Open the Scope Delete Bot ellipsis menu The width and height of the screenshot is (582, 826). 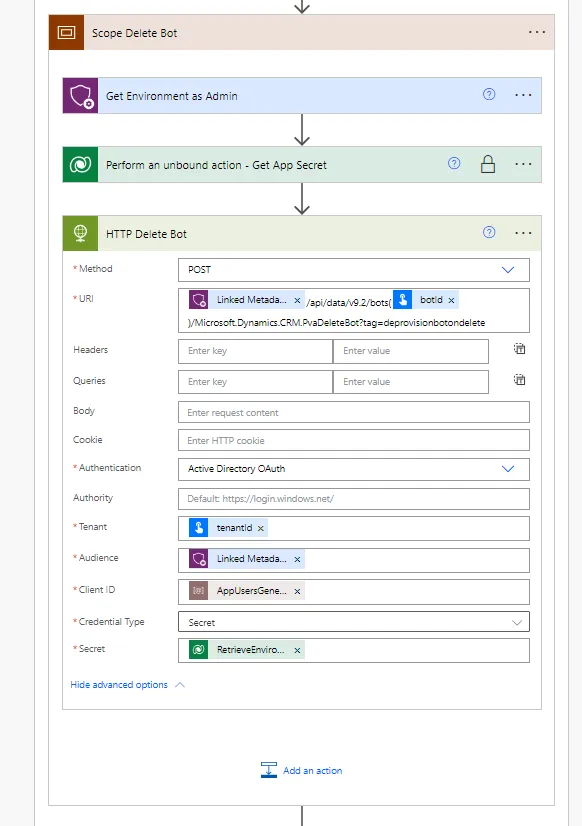pos(537,32)
